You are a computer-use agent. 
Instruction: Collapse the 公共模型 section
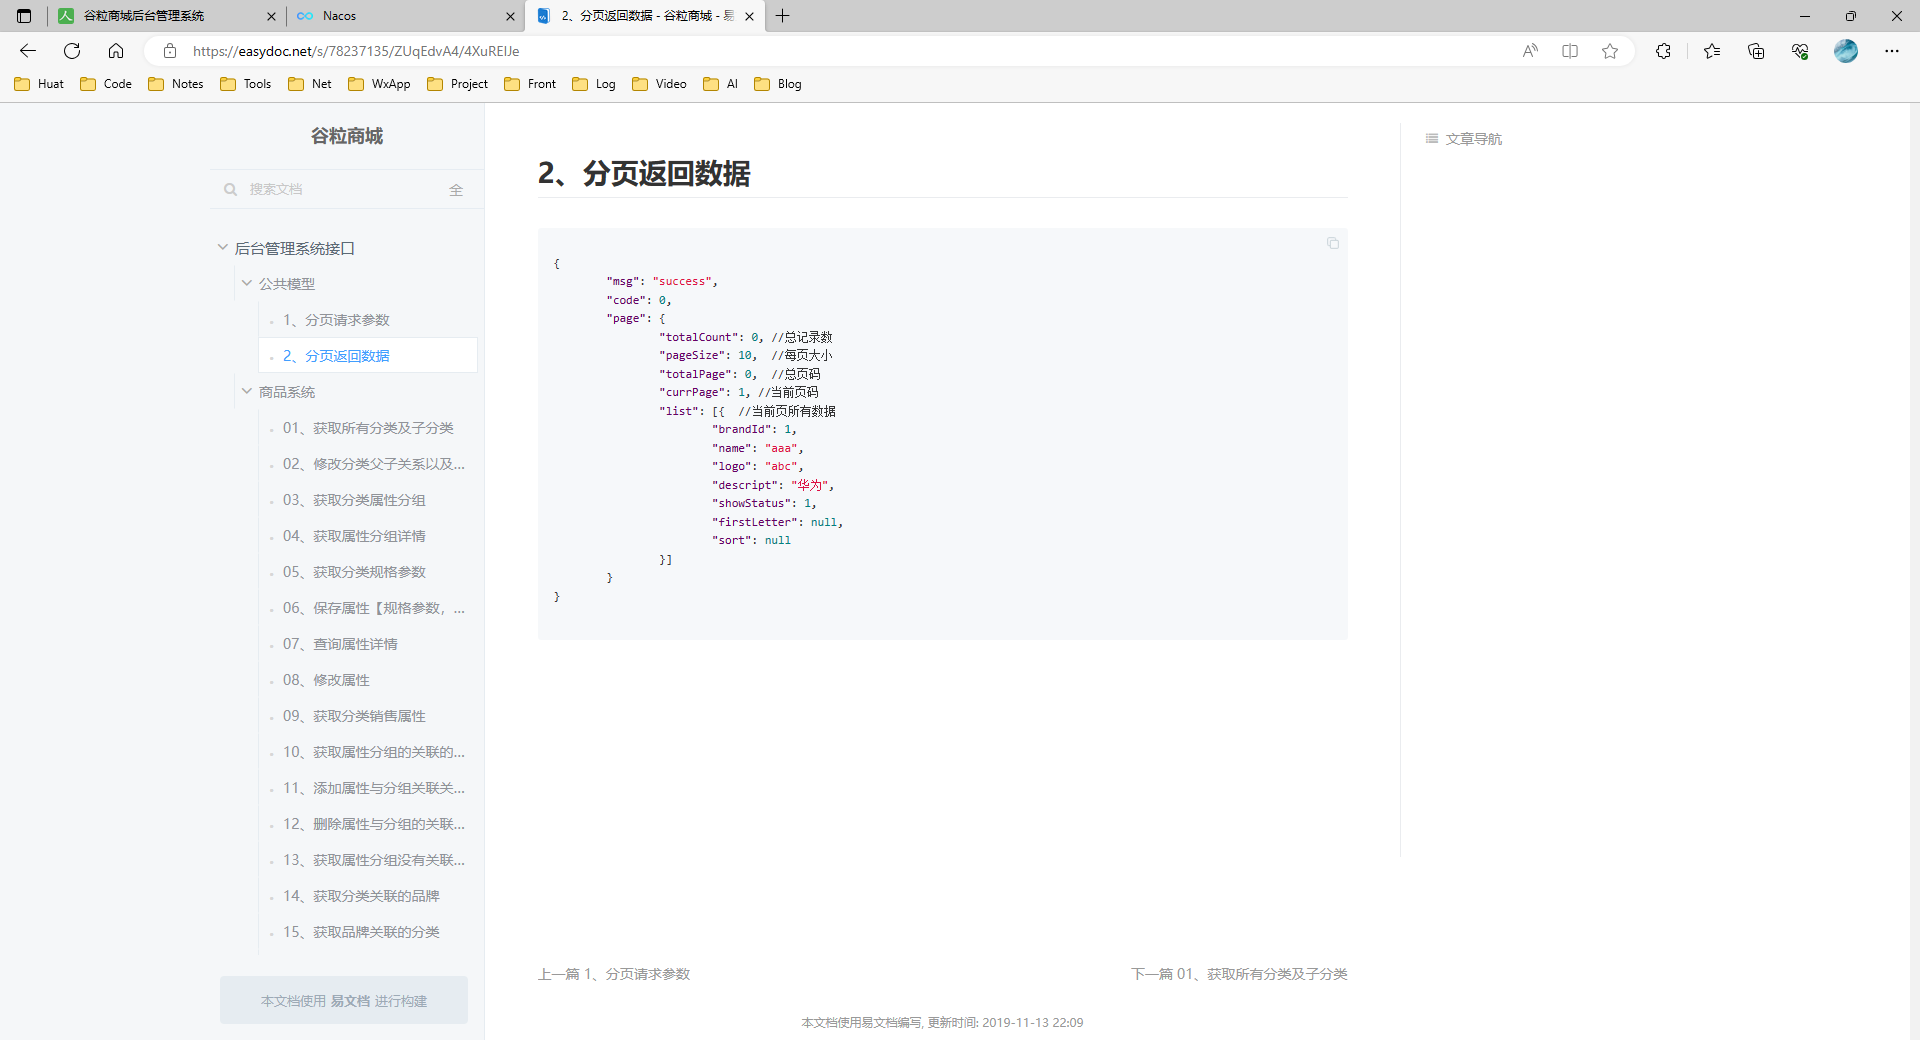pyautogui.click(x=247, y=284)
